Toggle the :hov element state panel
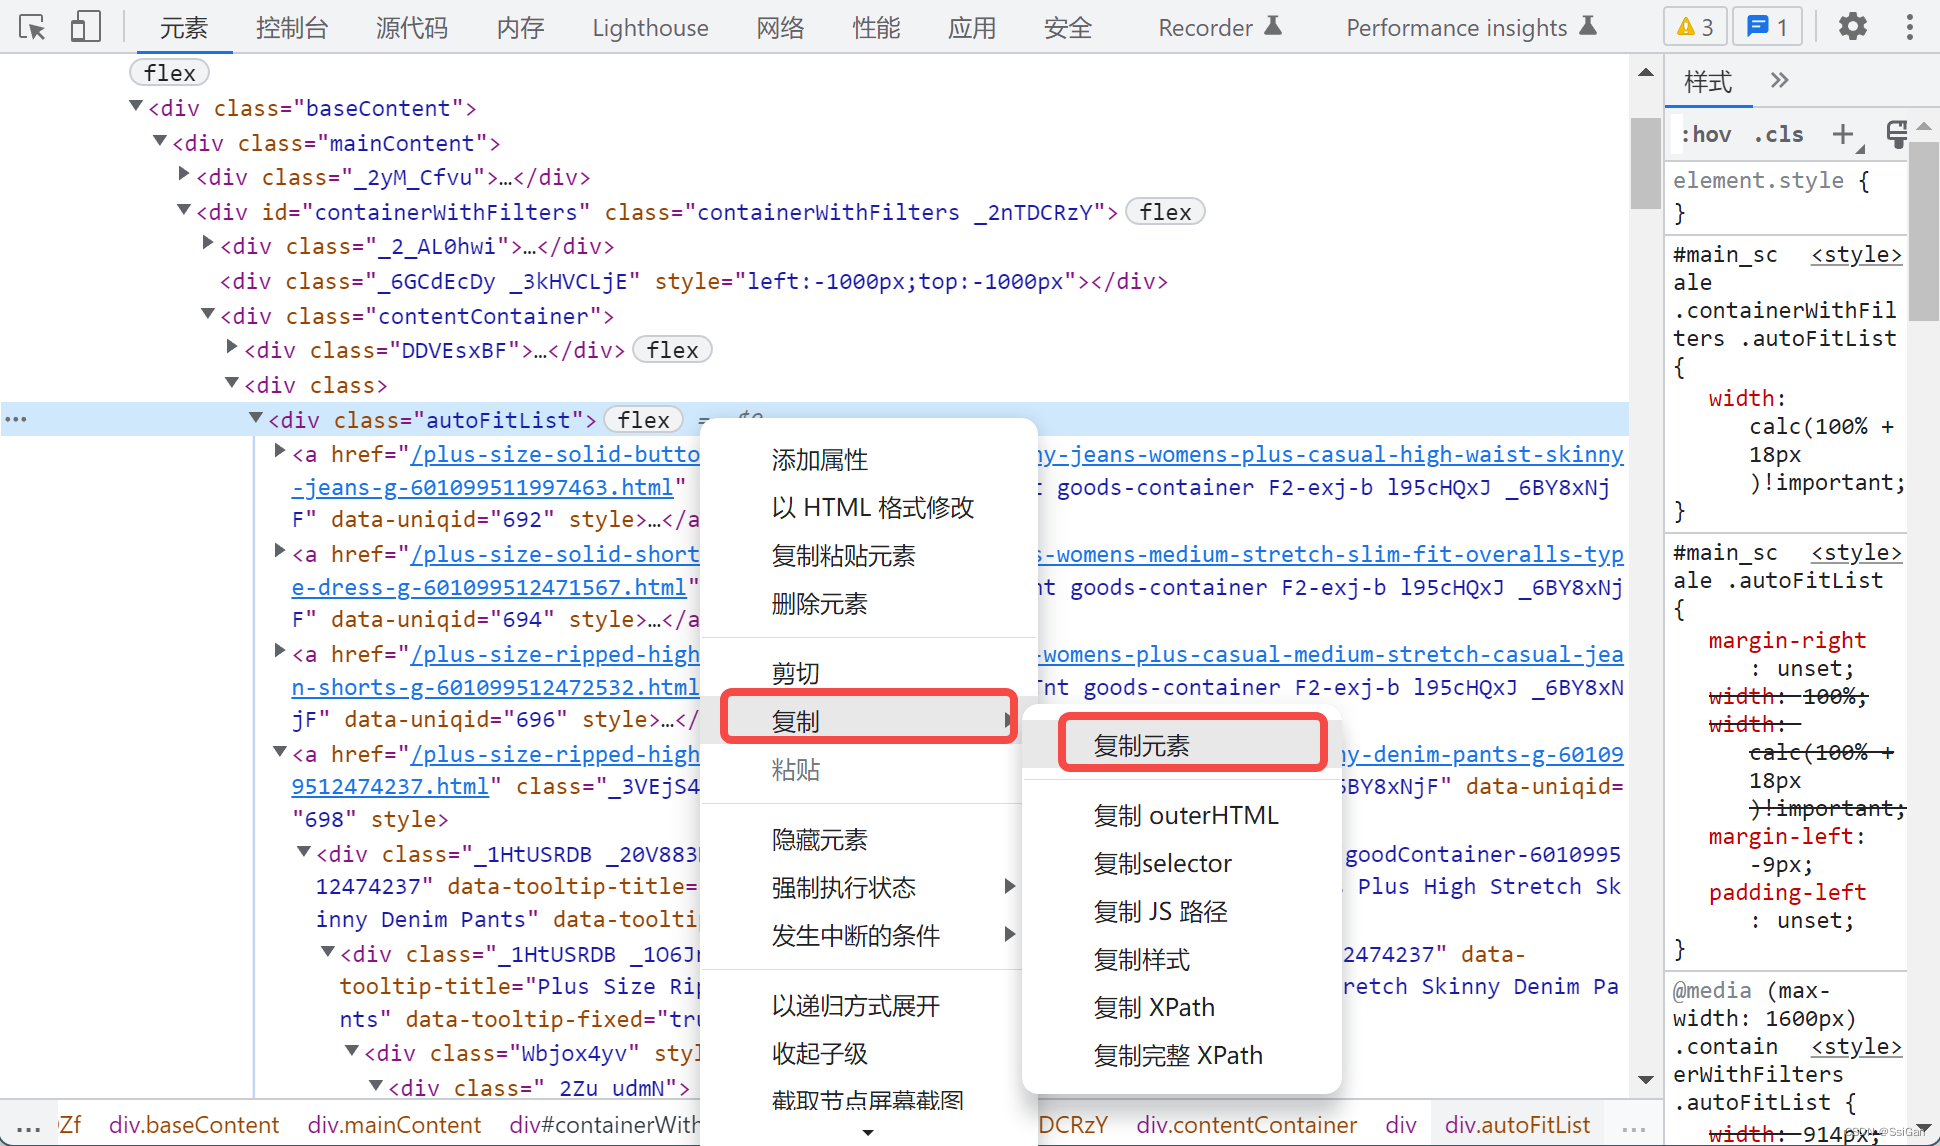Image resolution: width=1940 pixels, height=1146 pixels. click(x=1706, y=134)
